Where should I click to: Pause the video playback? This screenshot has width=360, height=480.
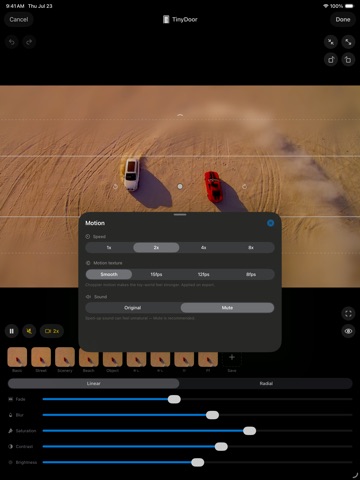pos(12,331)
